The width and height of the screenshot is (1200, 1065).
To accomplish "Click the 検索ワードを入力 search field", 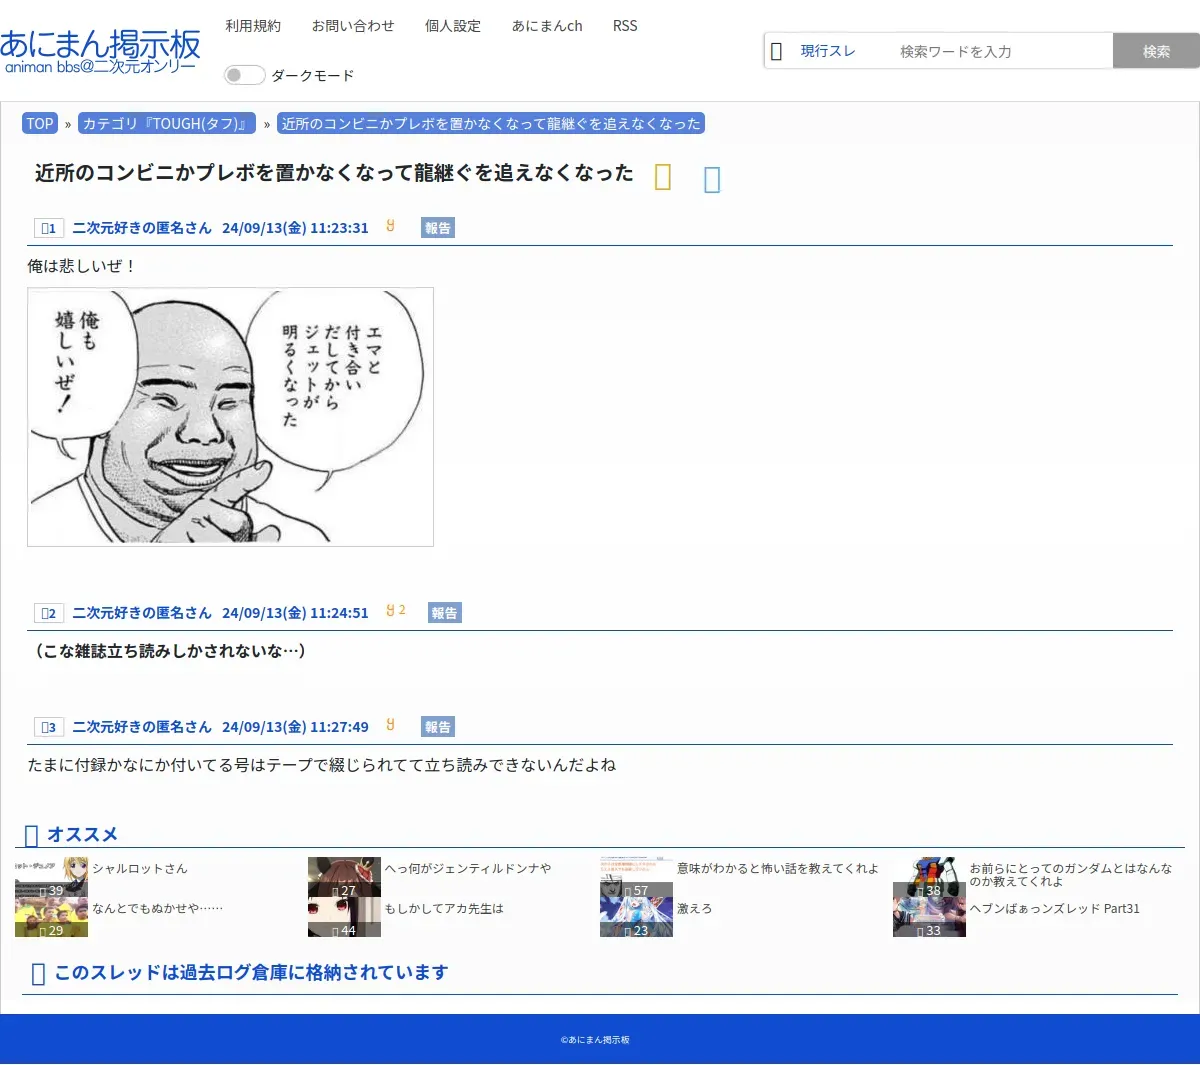I will pyautogui.click(x=1000, y=51).
